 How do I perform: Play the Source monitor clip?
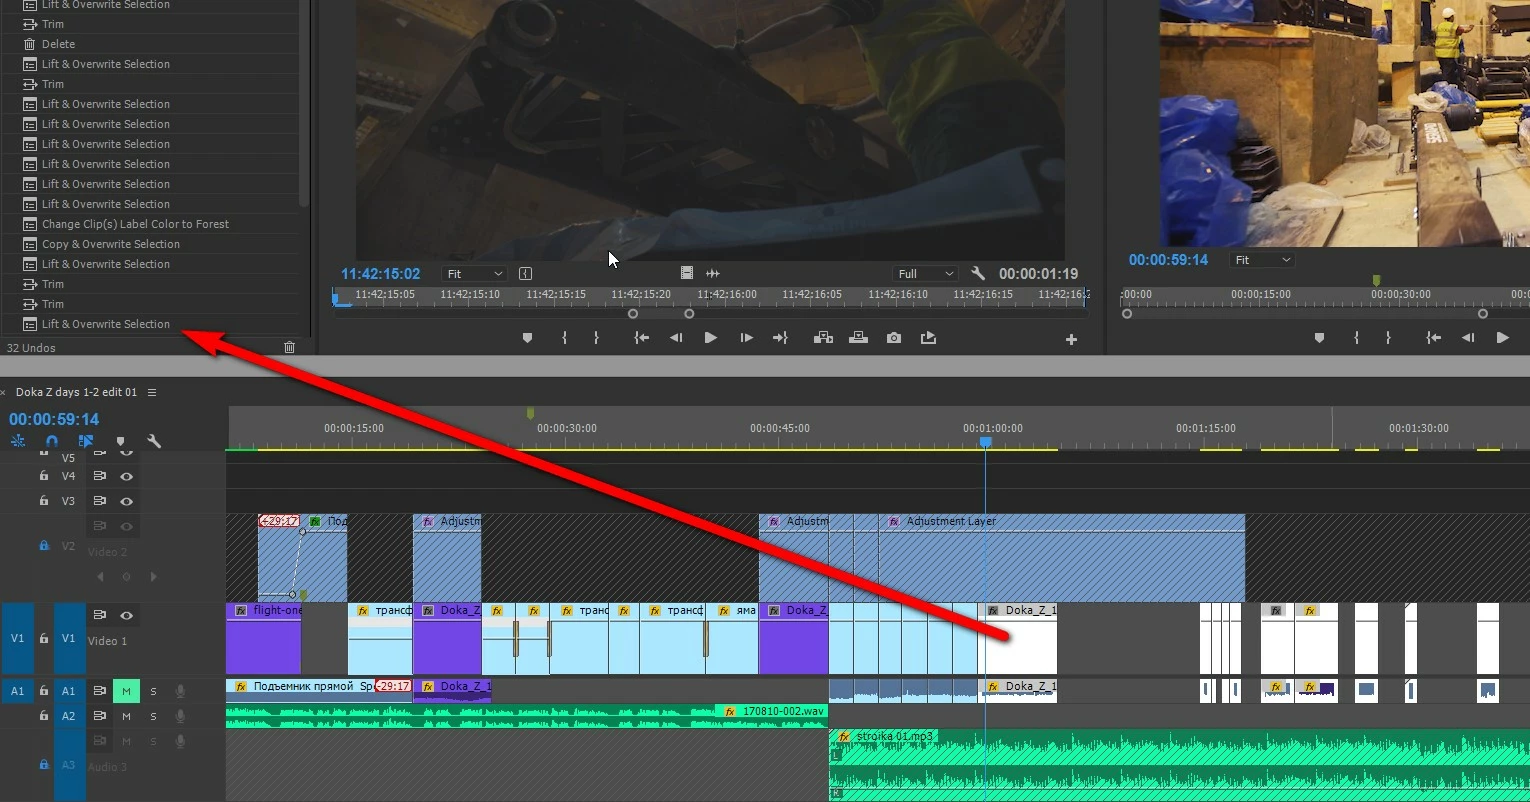click(x=711, y=338)
